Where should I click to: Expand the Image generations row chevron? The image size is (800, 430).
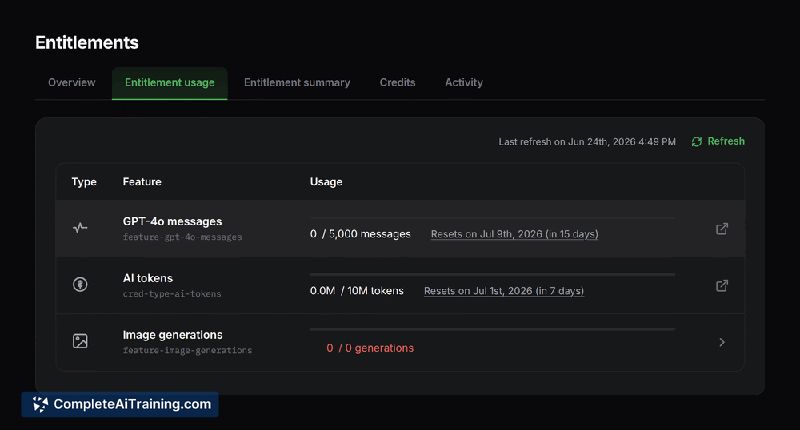click(x=722, y=342)
